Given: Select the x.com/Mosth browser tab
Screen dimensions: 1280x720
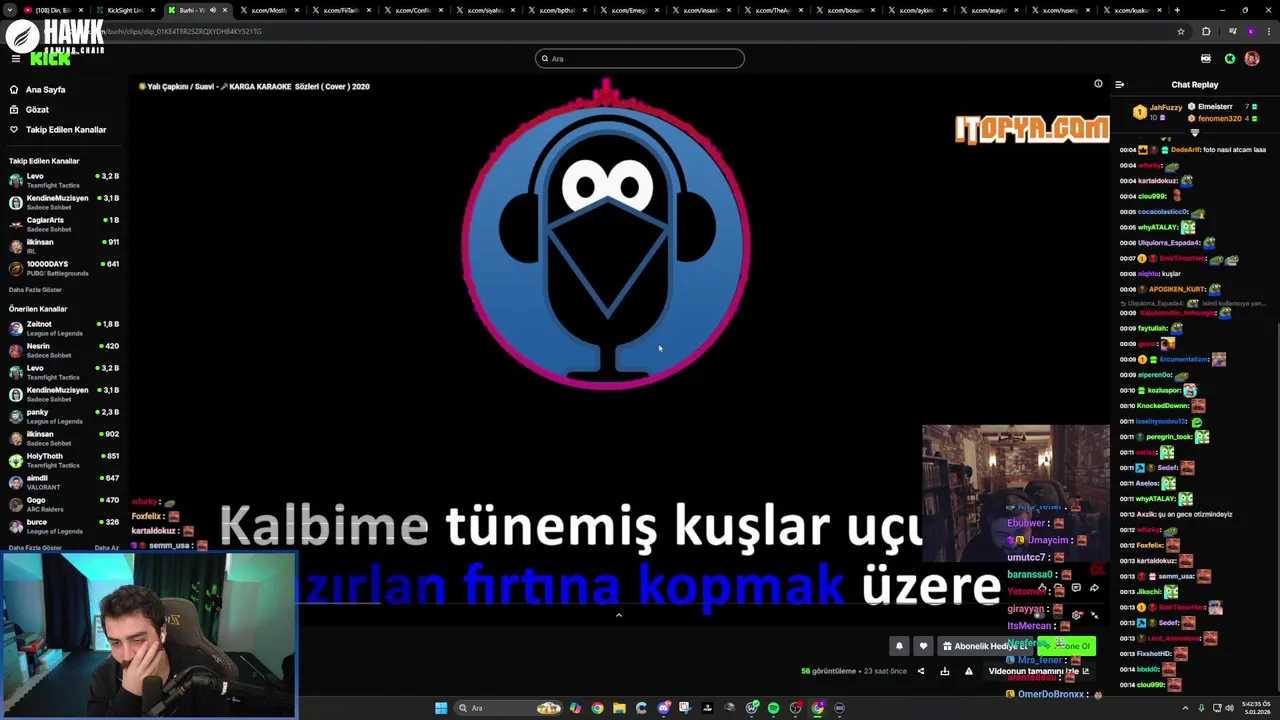Looking at the screenshot, I should (x=268, y=10).
